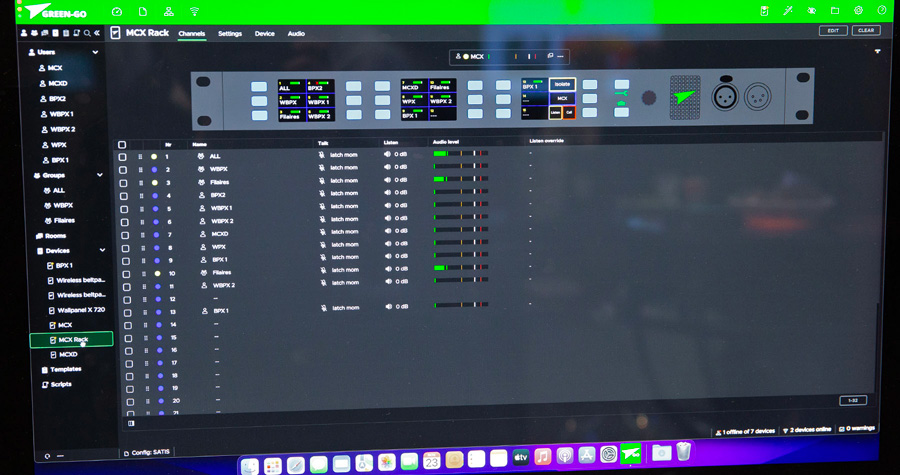Image resolution: width=900 pixels, height=475 pixels.
Task: Click the 1 offline of 7 devices status
Action: click(x=745, y=431)
